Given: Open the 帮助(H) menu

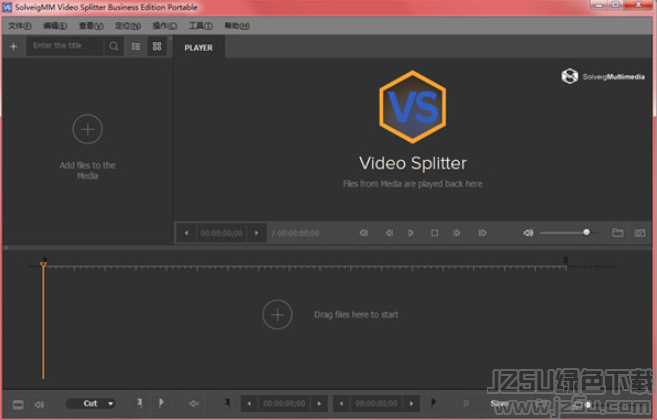Looking at the screenshot, I should [237, 26].
